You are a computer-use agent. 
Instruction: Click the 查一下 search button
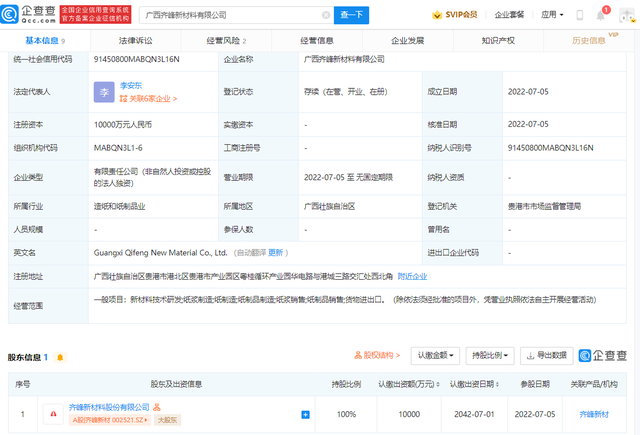coord(351,15)
